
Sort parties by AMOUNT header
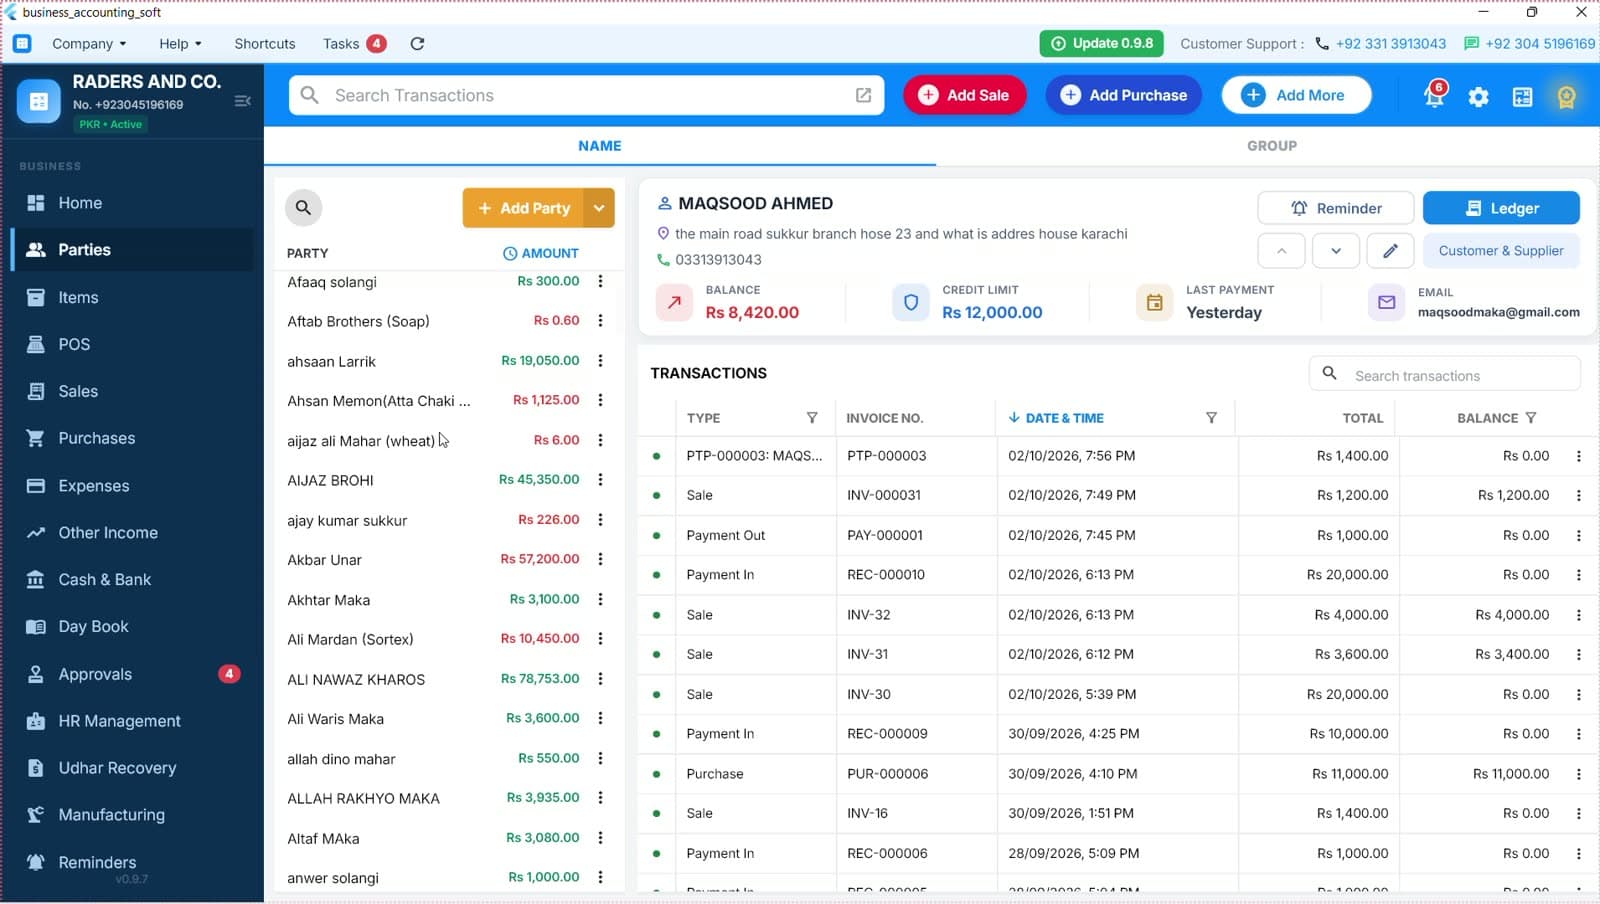coord(540,253)
